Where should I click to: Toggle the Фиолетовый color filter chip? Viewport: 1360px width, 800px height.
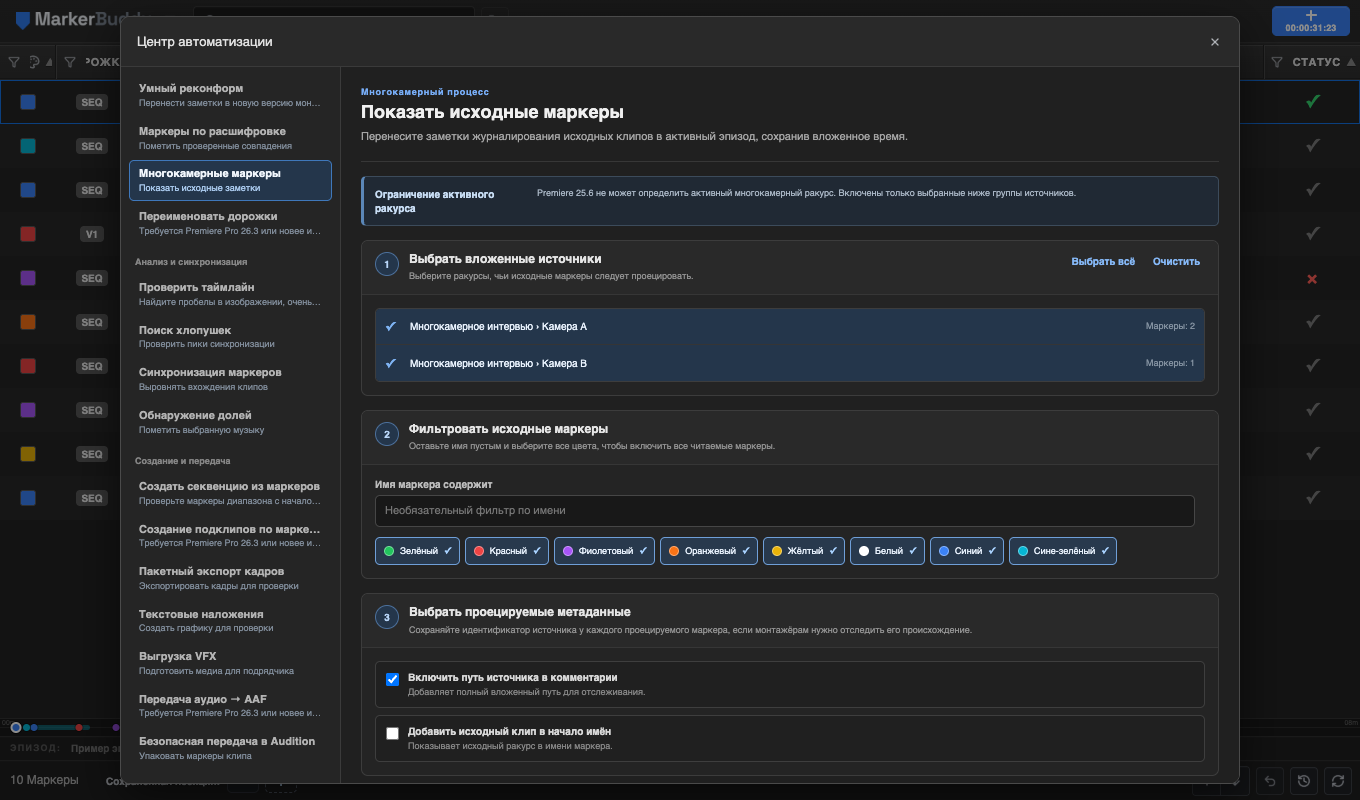(x=604, y=551)
